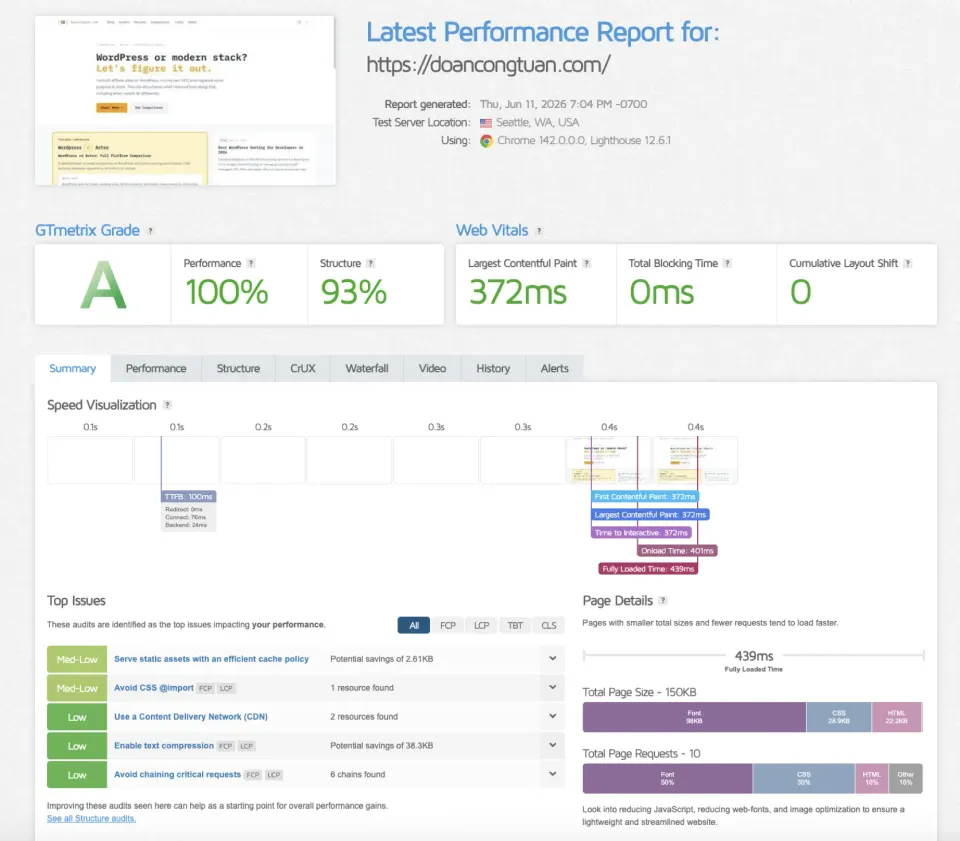Open the Enable text compression link

click(163, 746)
